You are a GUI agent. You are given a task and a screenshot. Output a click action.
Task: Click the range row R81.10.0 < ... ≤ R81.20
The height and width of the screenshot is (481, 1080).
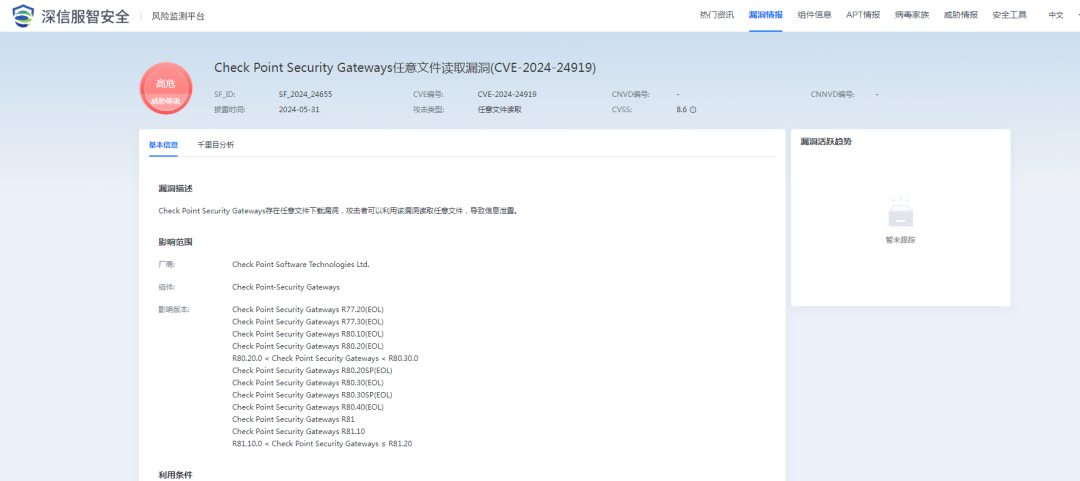(322, 444)
